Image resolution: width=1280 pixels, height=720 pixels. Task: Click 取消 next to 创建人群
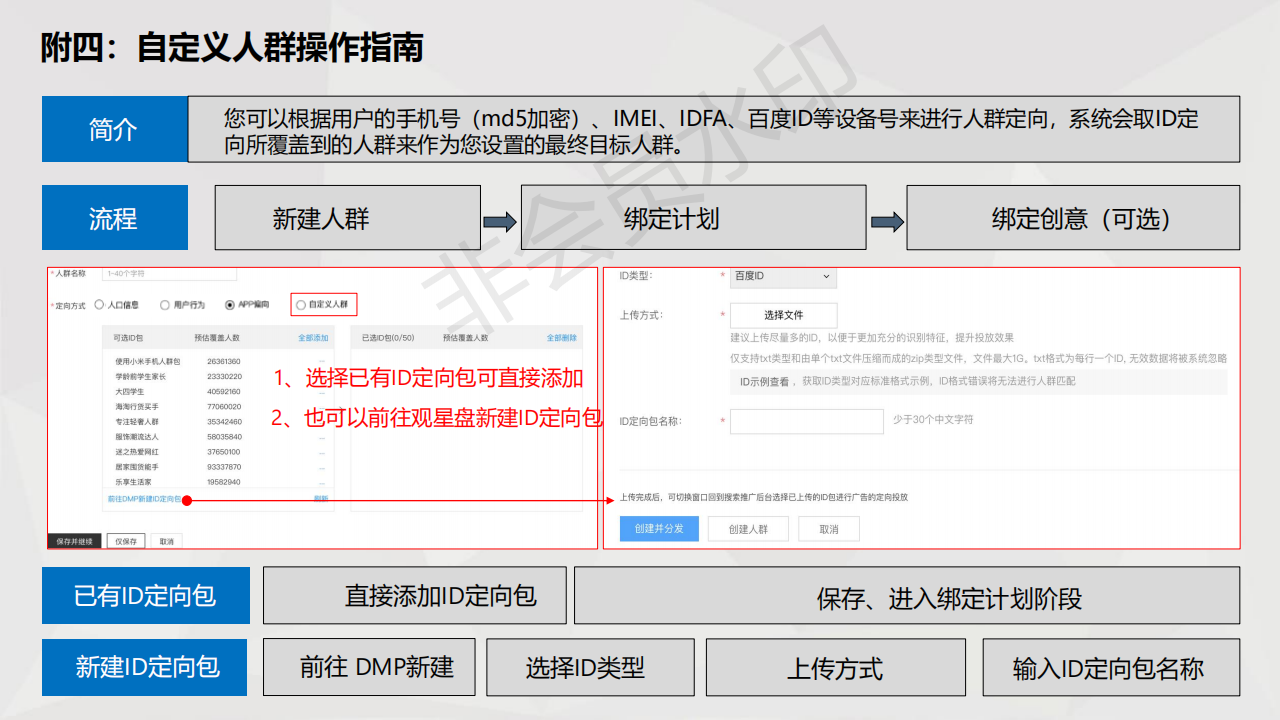[829, 529]
